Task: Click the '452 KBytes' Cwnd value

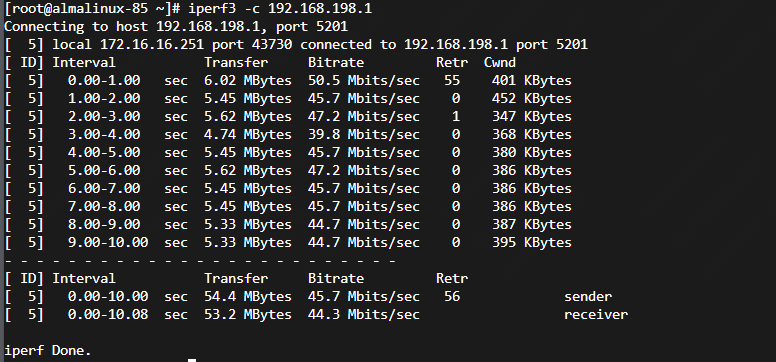Action: 532,99
